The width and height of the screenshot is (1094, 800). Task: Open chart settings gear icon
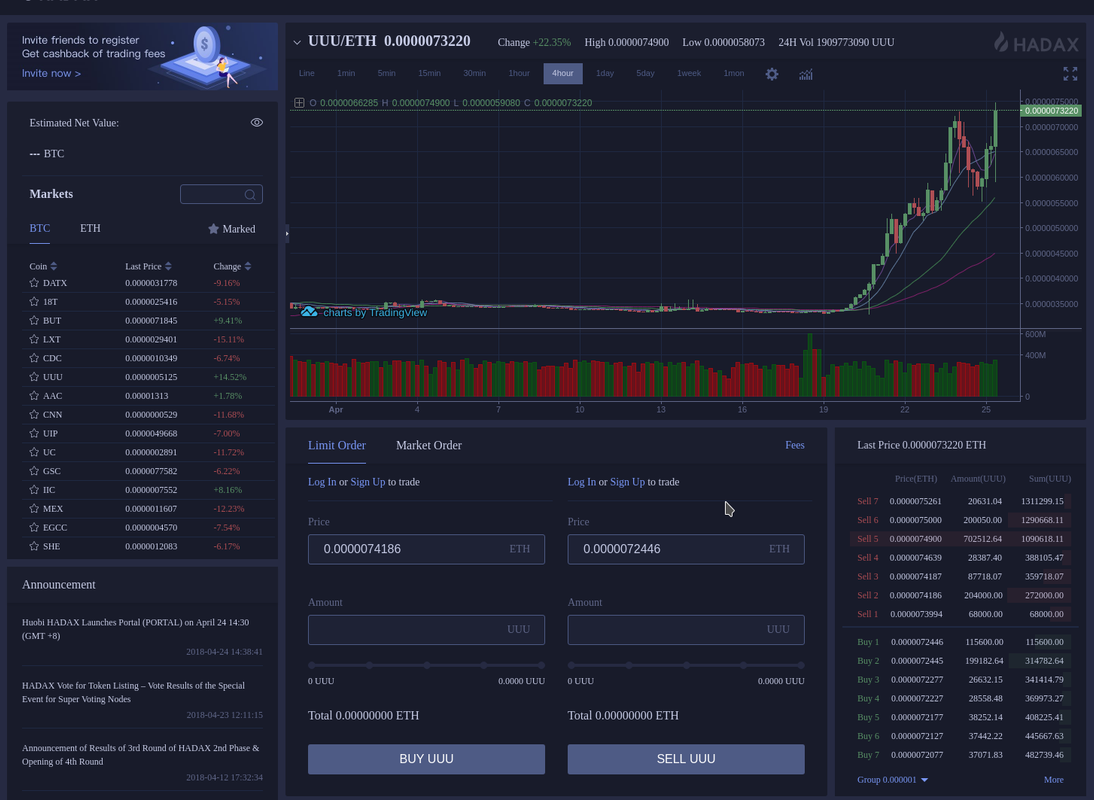(772, 74)
